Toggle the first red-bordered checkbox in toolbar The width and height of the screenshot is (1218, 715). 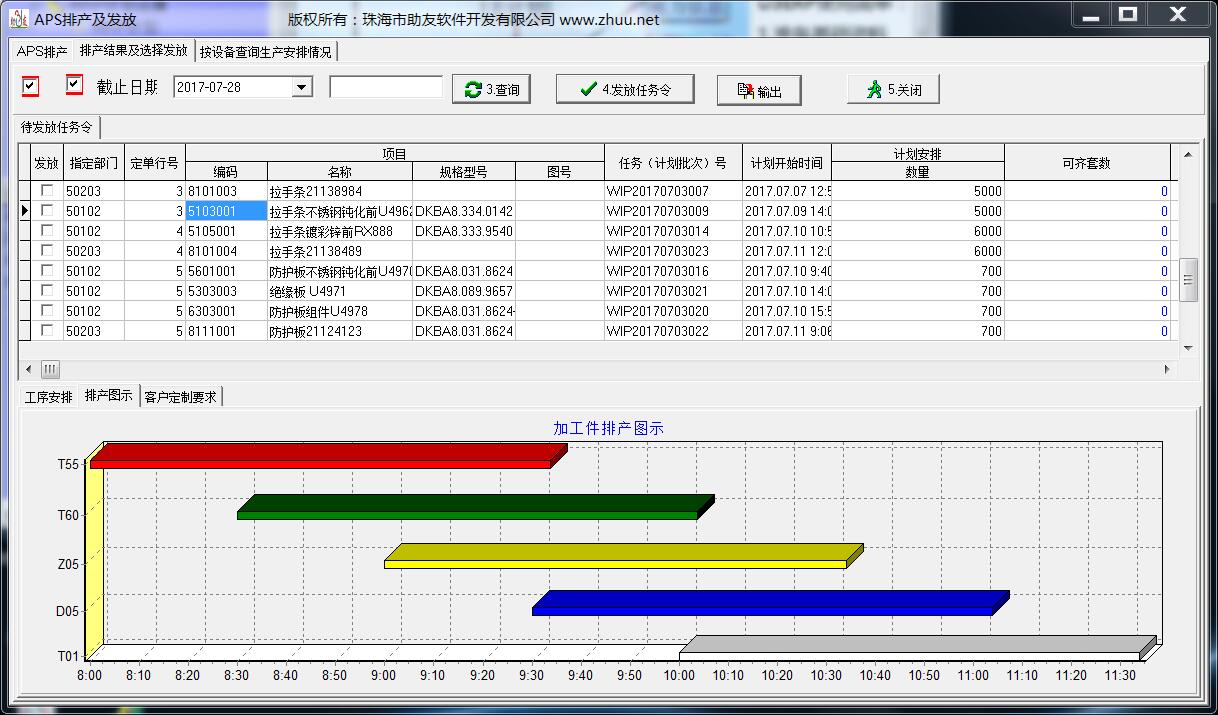click(x=31, y=87)
